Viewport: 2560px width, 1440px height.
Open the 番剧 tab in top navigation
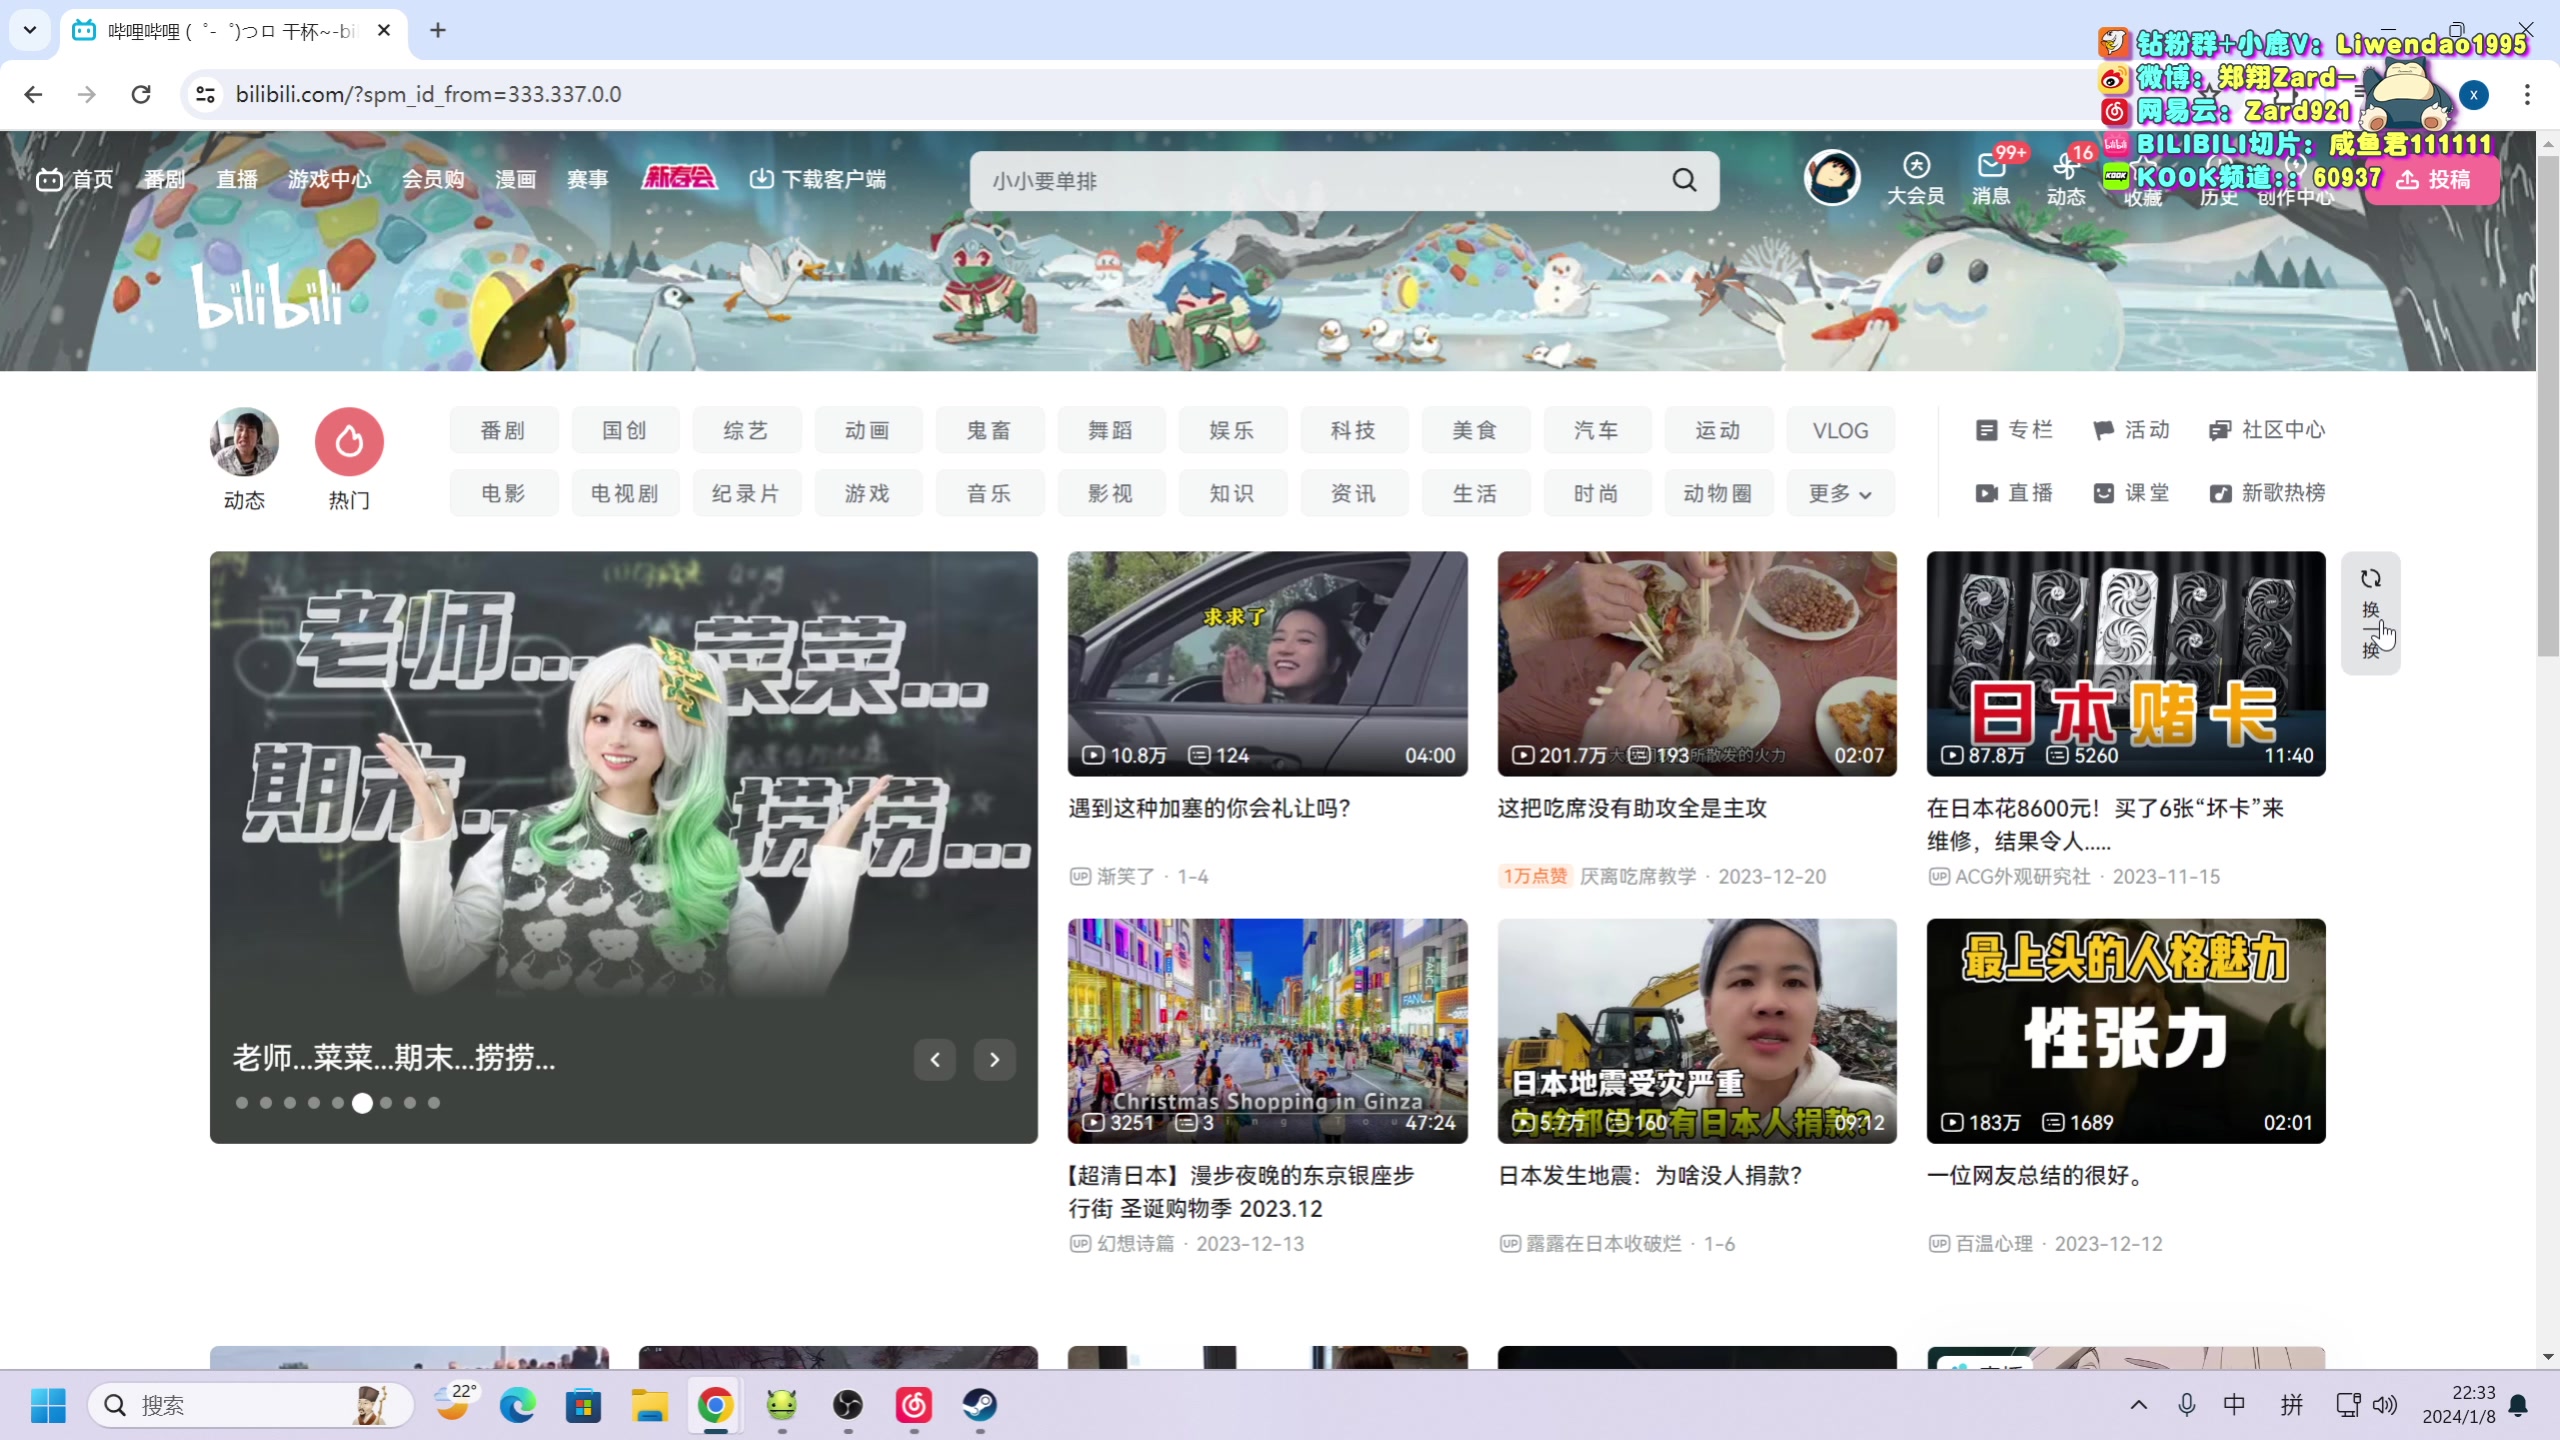(164, 179)
